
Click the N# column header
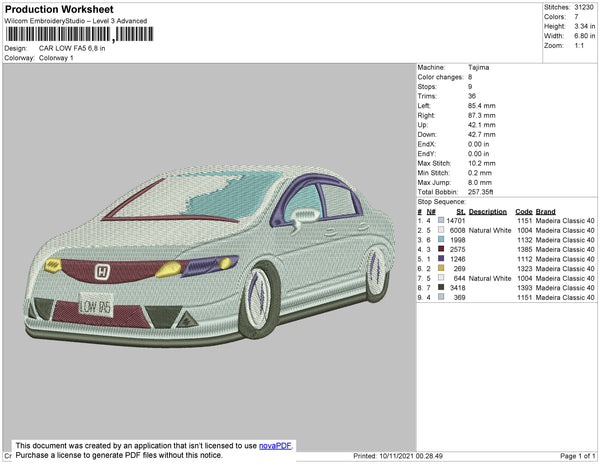pyautogui.click(x=431, y=212)
